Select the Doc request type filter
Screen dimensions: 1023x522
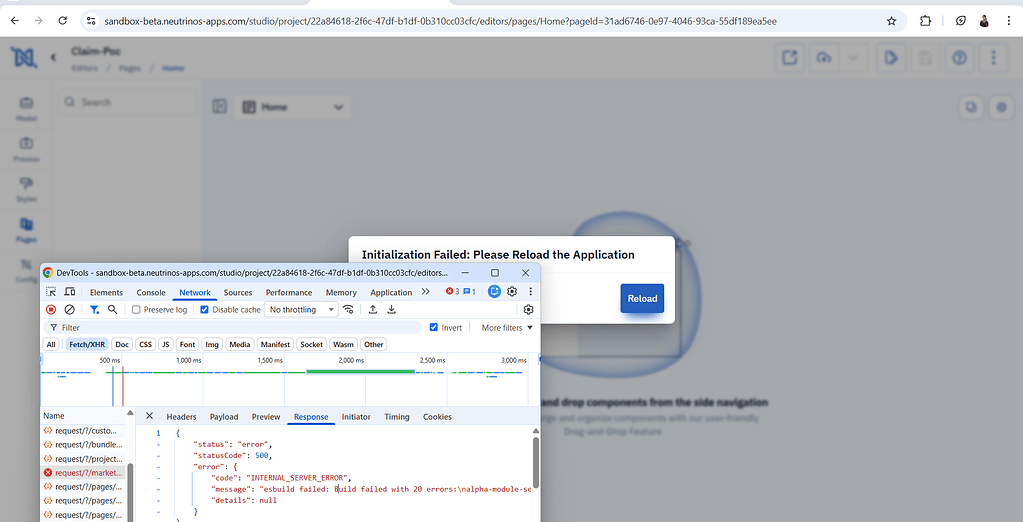(x=122, y=345)
